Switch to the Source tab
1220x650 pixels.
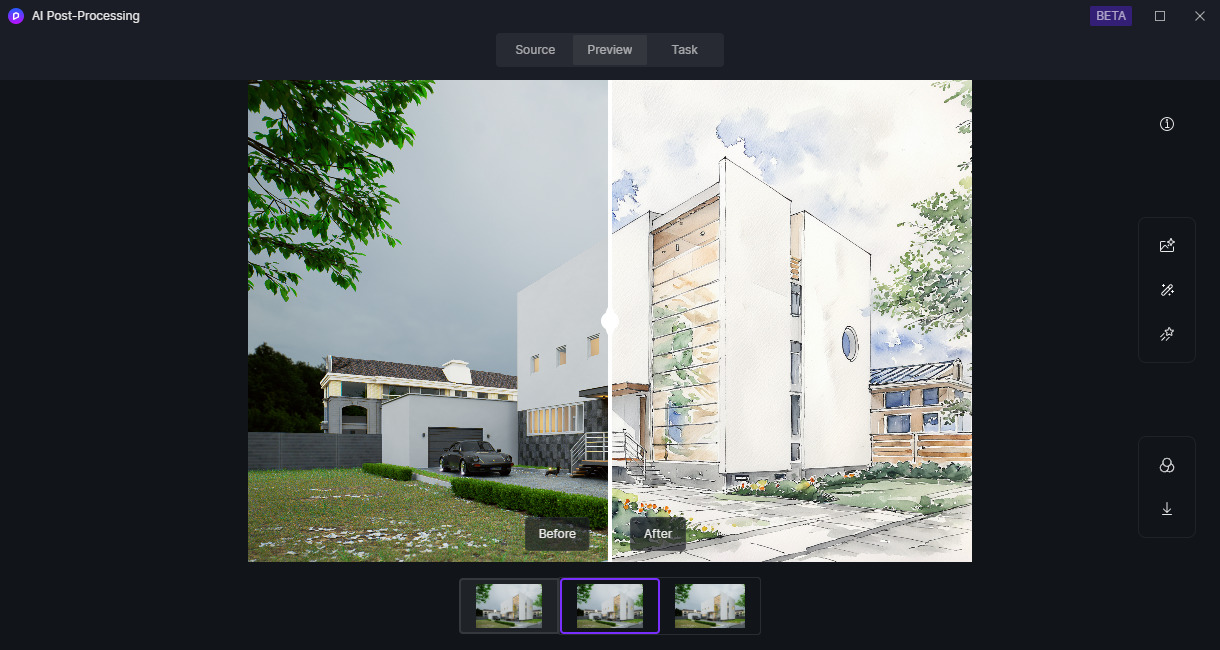[535, 50]
